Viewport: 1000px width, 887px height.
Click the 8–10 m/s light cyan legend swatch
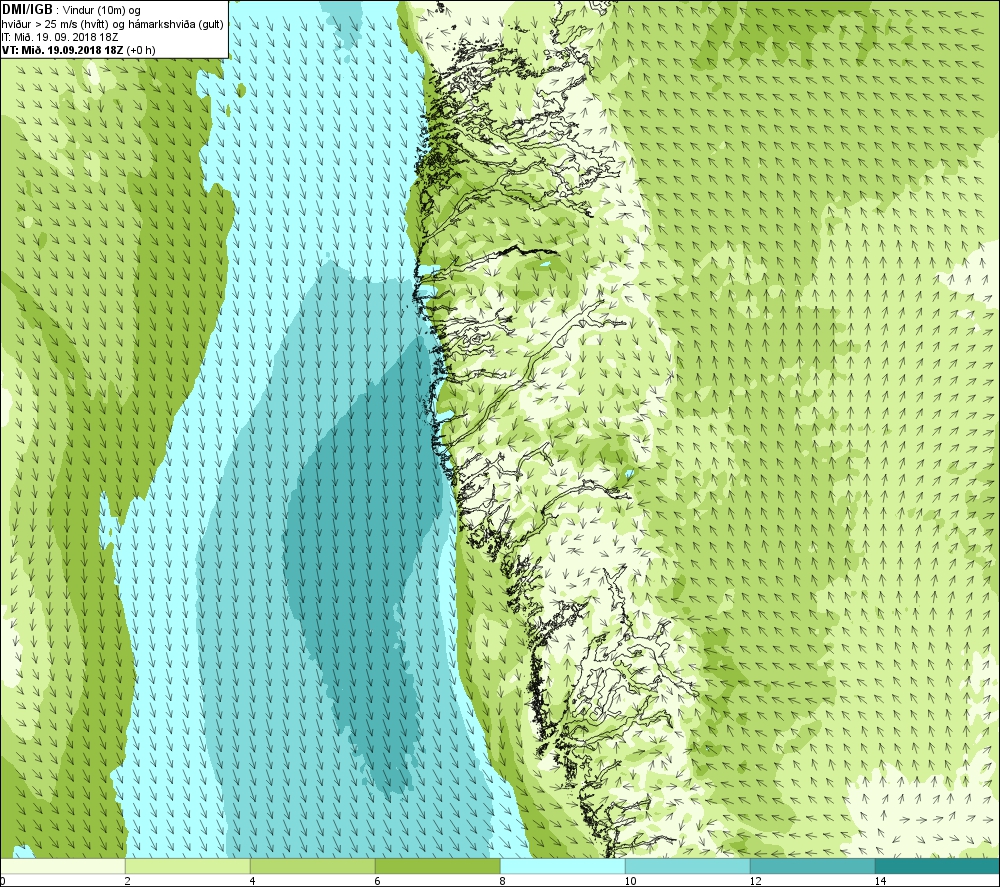pyautogui.click(x=562, y=867)
